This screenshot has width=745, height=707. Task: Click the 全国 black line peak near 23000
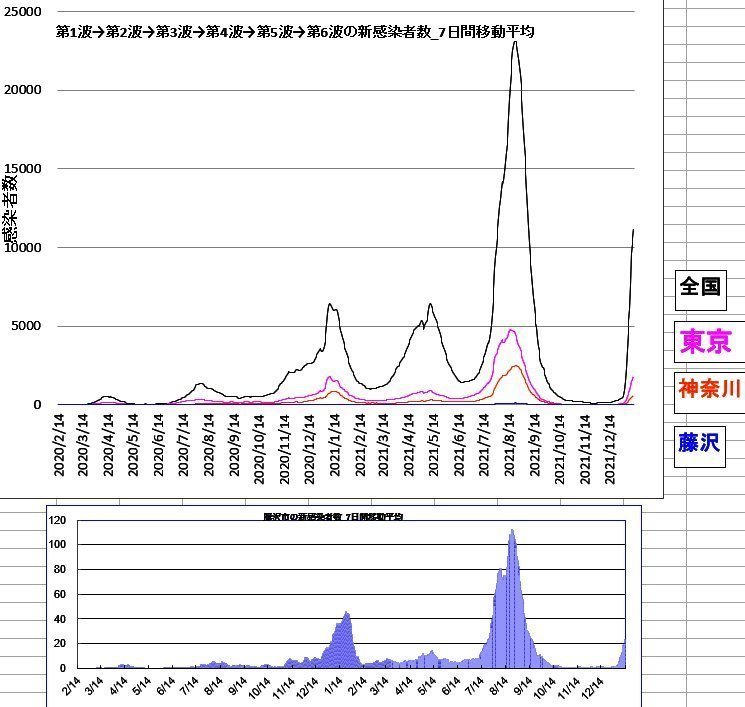(x=515, y=42)
